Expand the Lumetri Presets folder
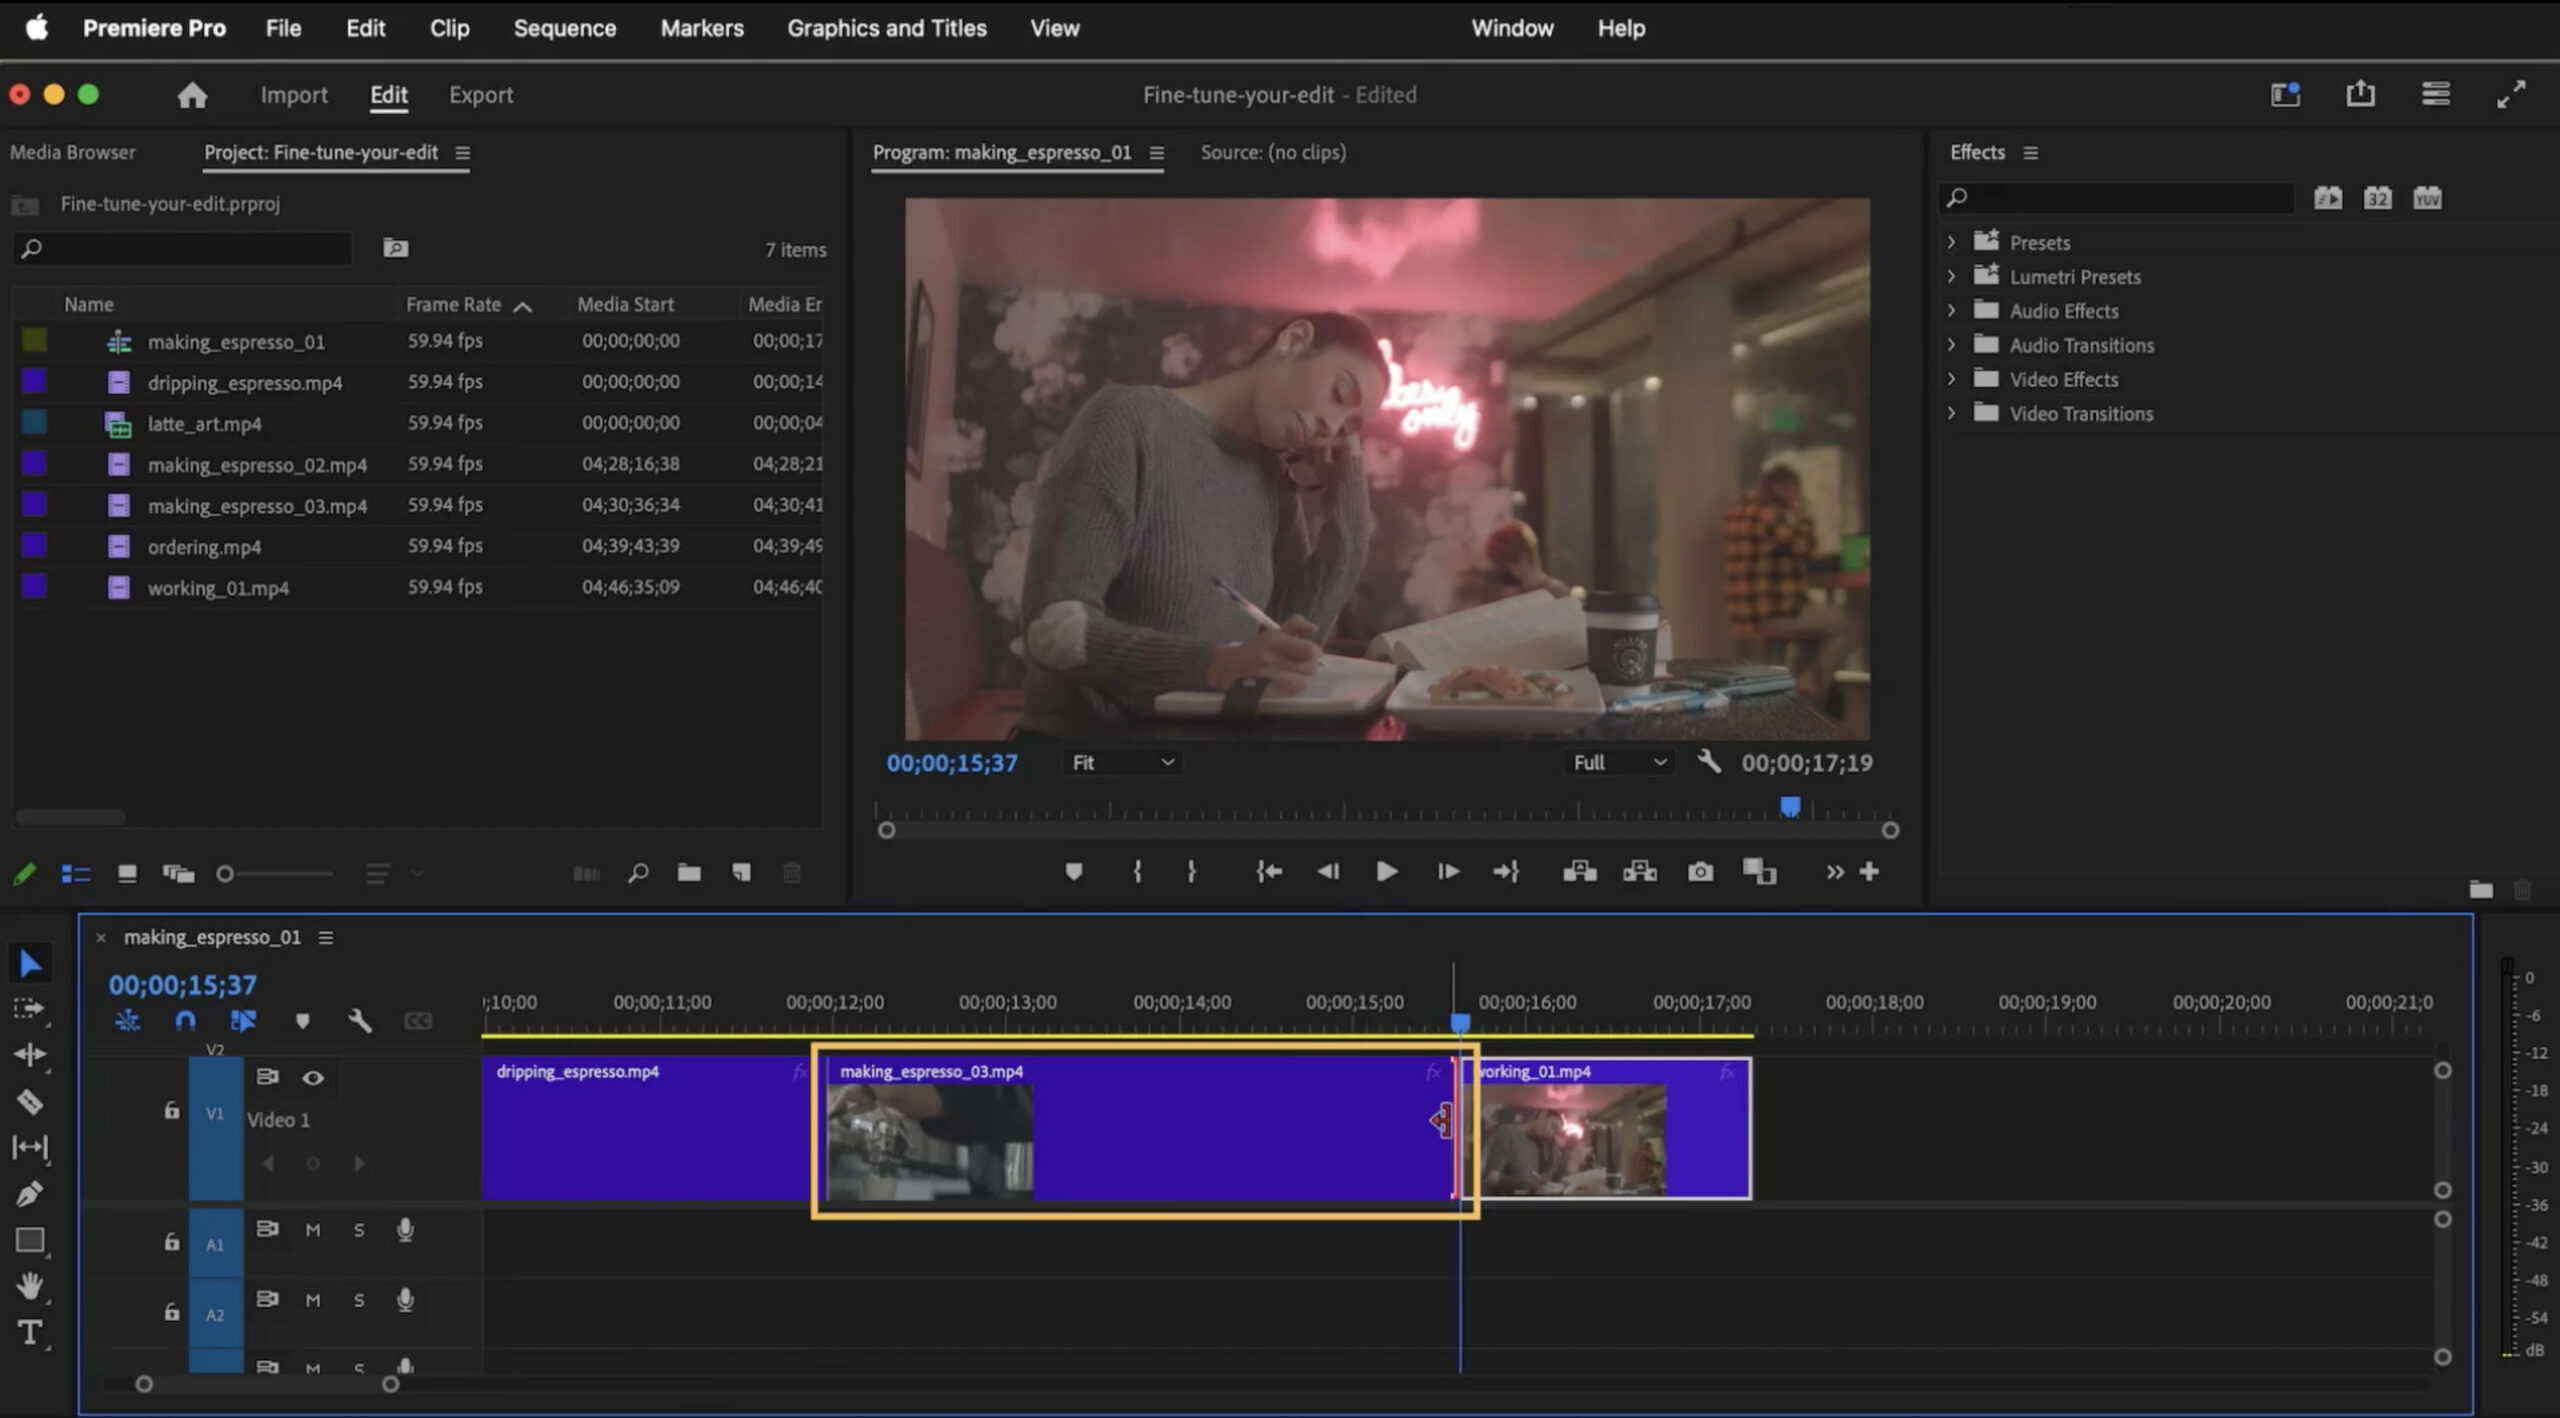The image size is (2560, 1418). tap(1951, 276)
